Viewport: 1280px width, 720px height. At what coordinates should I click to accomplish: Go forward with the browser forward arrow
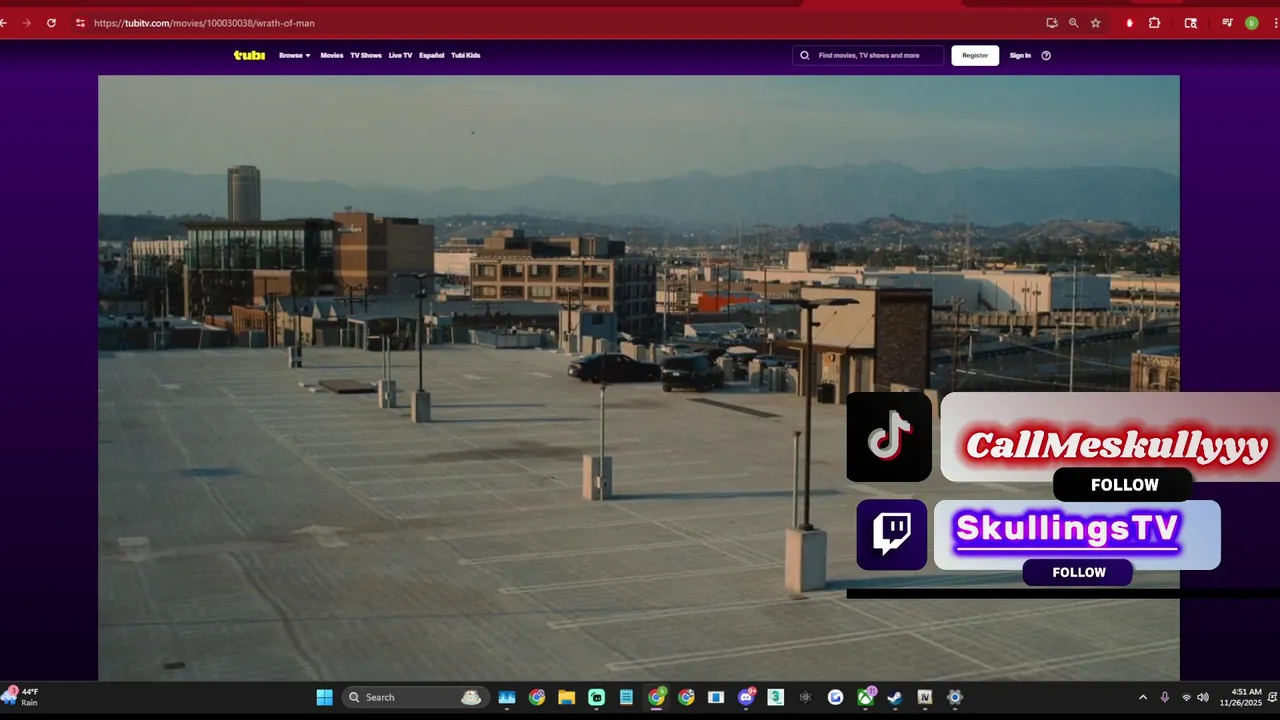coord(27,23)
